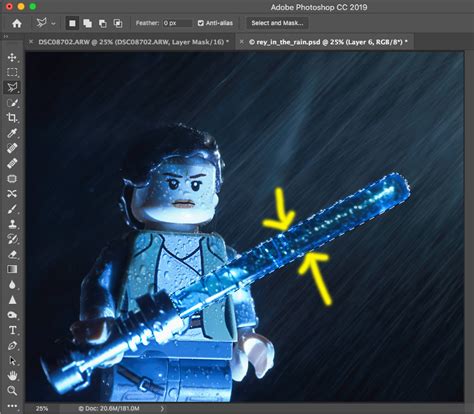Screen dimensions: 474x414
Task: Open Select and Mask workspace
Action: coord(277,23)
